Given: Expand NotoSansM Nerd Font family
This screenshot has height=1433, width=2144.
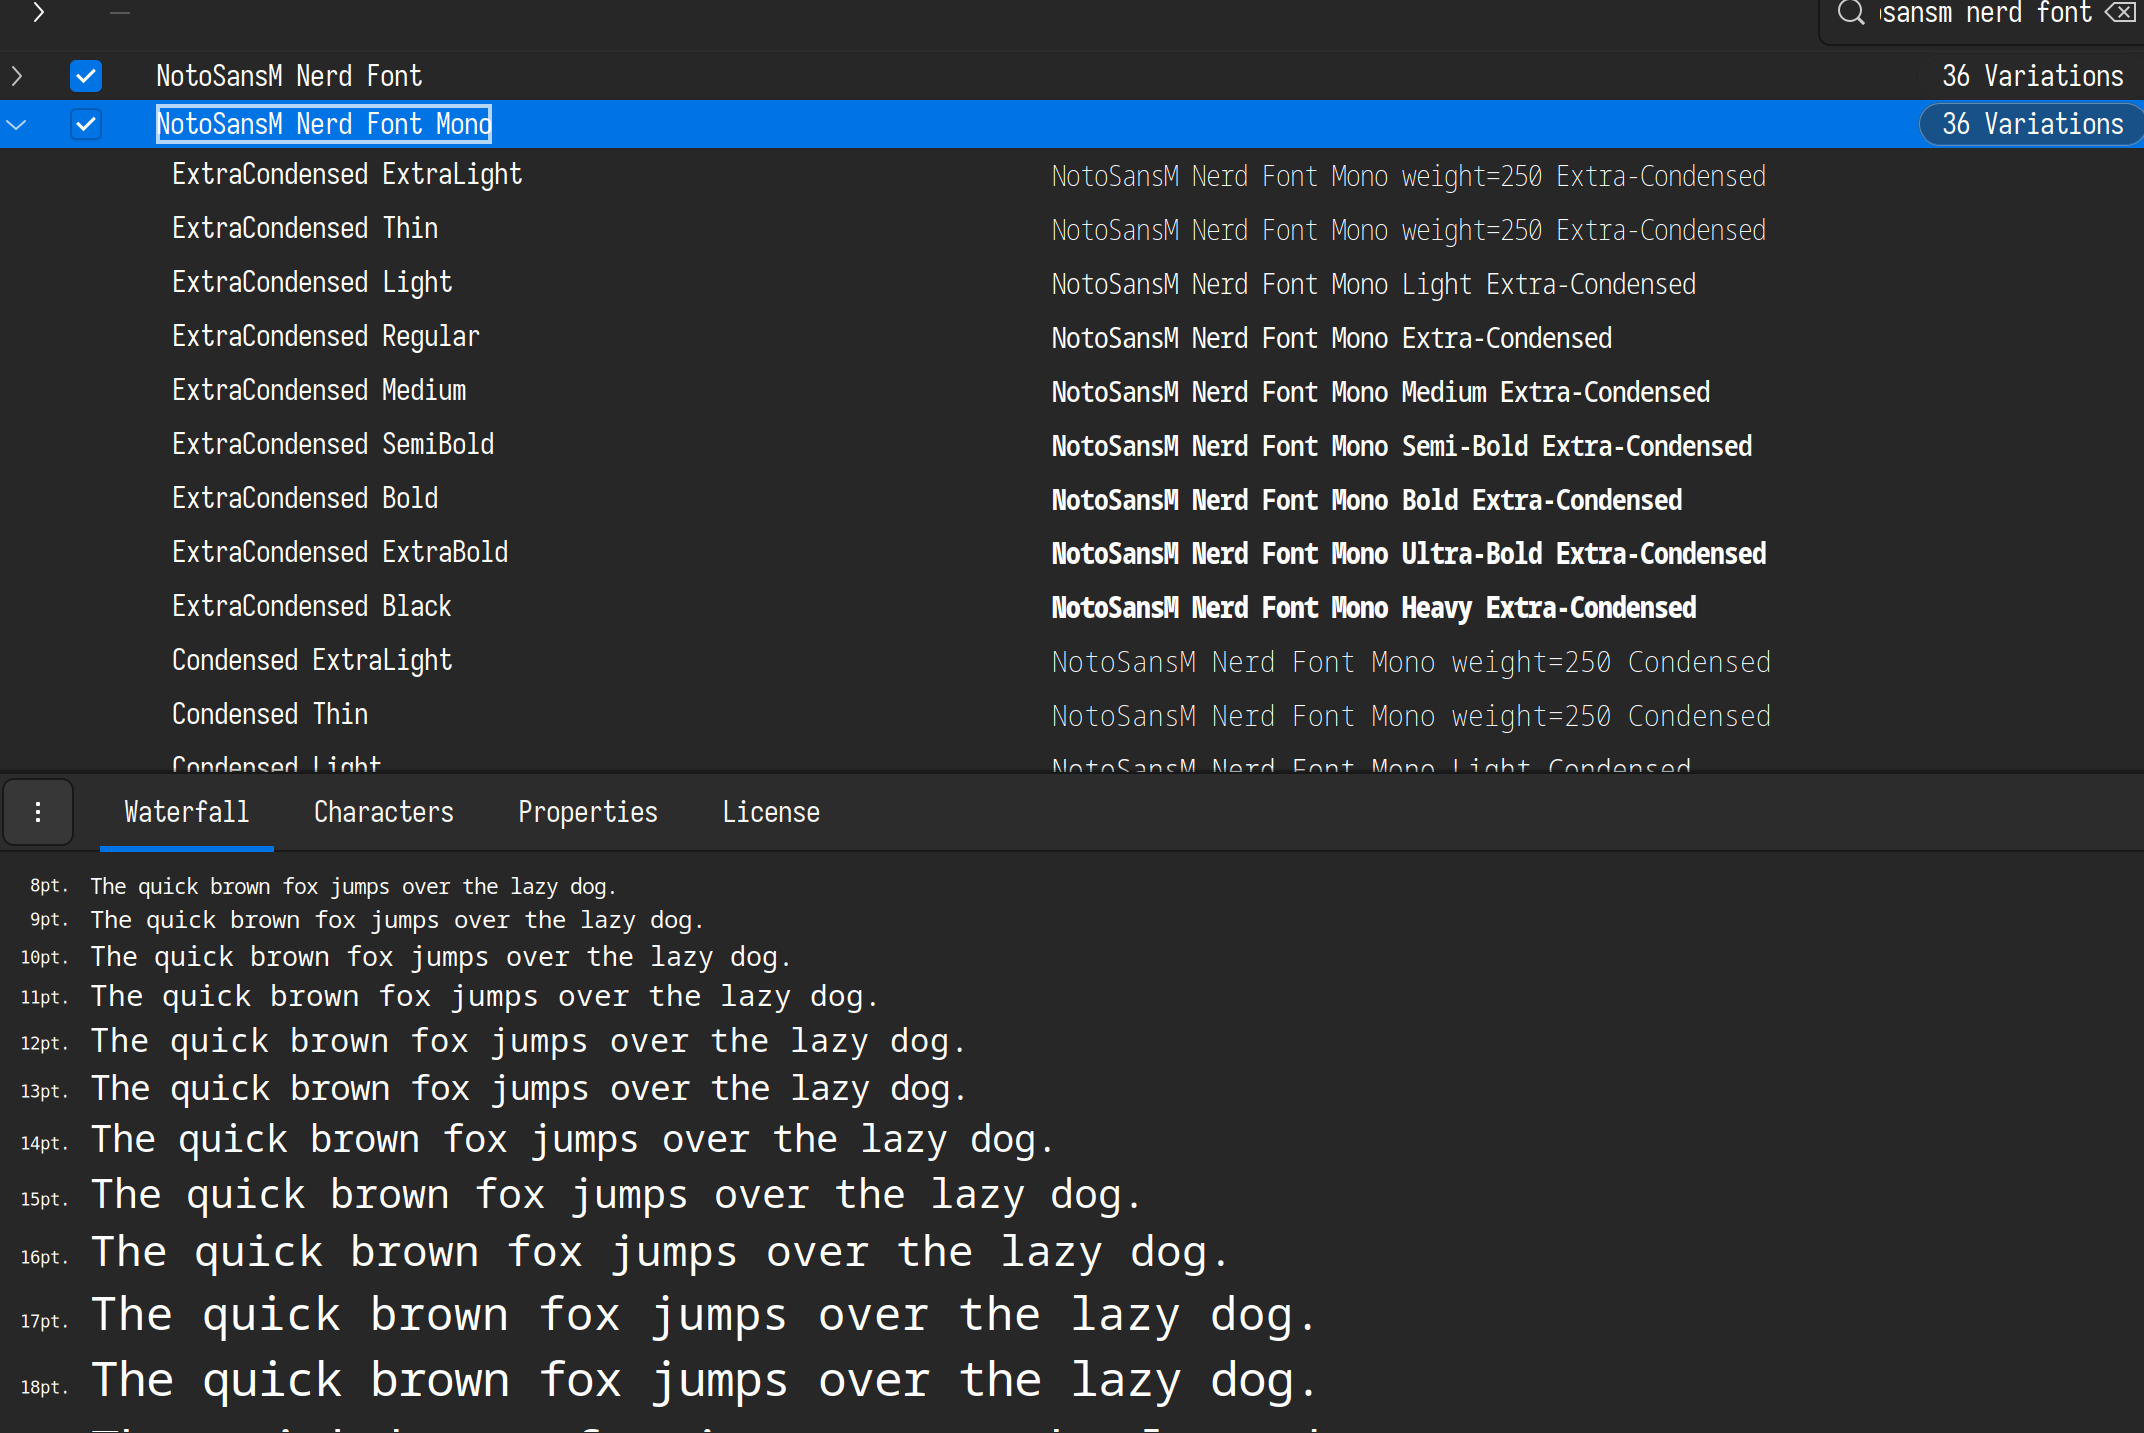Looking at the screenshot, I should pos(17,76).
